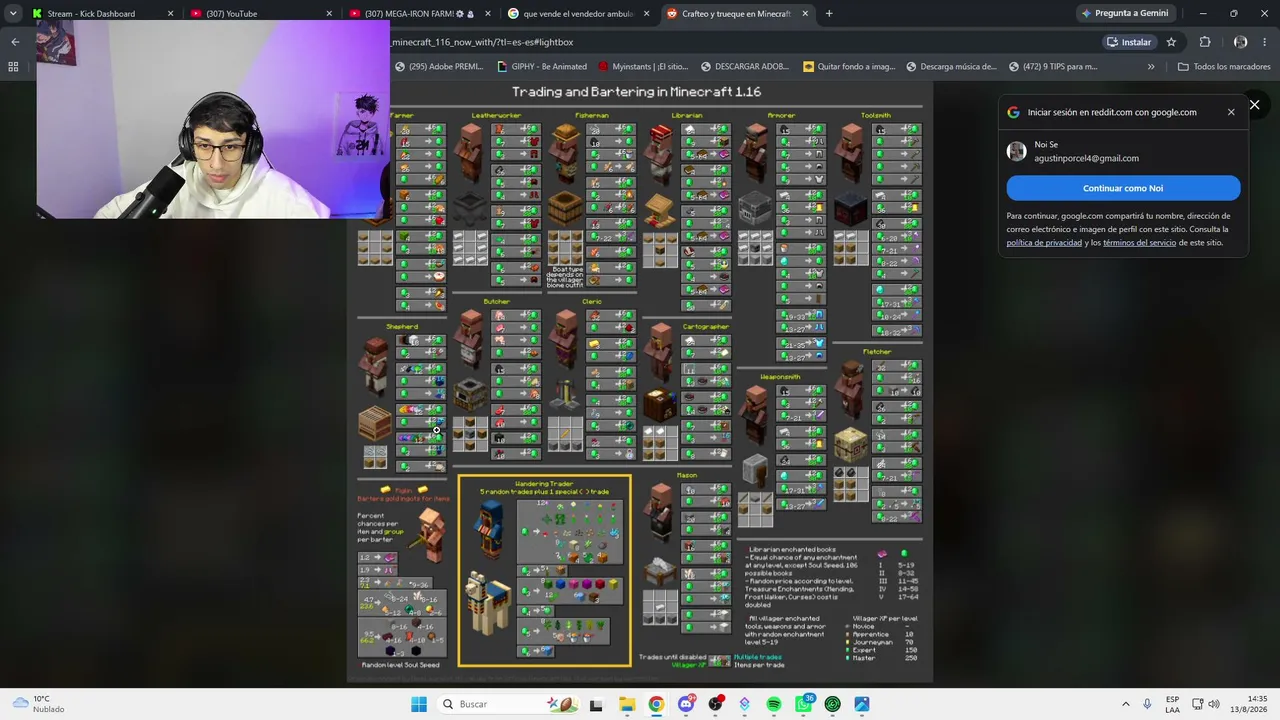
Task: Open the Windows Start menu
Action: coord(419,704)
